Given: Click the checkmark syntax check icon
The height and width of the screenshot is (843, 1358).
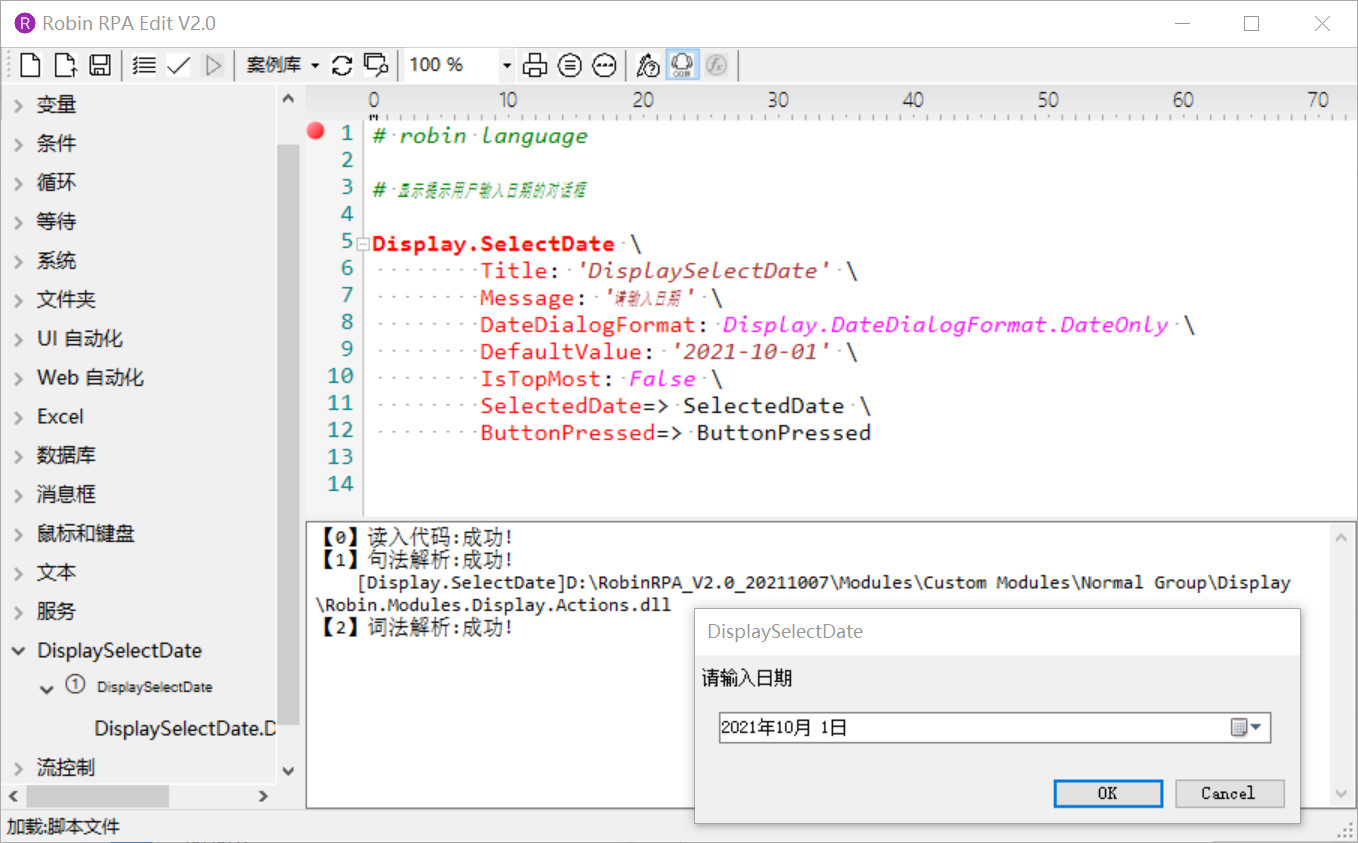Looking at the screenshot, I should click(x=178, y=66).
